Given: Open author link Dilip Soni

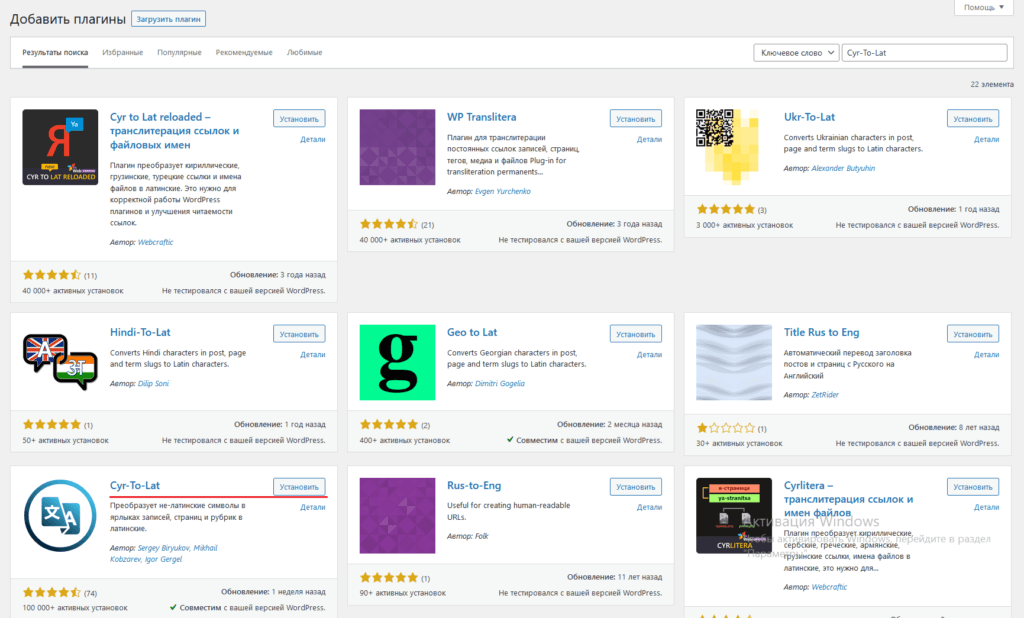Looking at the screenshot, I should 153,383.
